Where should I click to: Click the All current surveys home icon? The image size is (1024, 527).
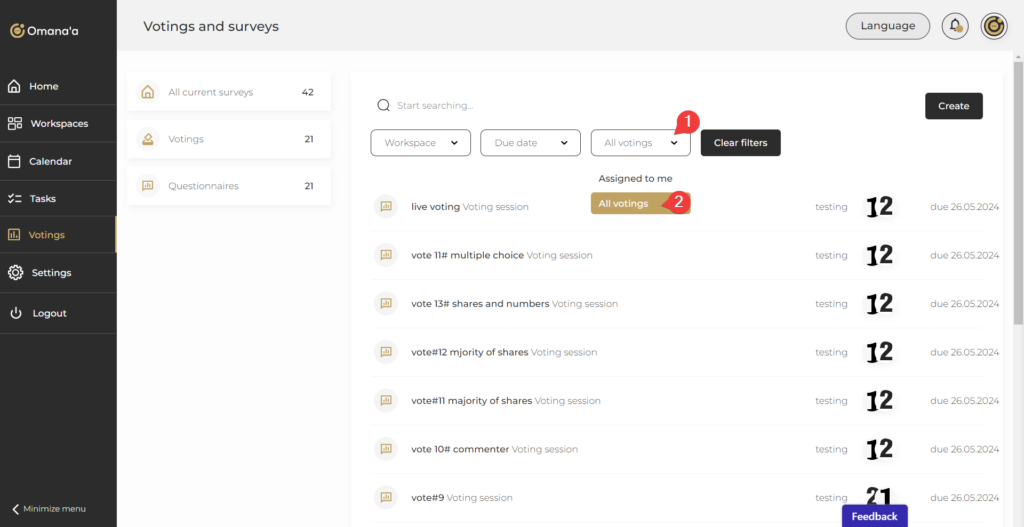148,92
